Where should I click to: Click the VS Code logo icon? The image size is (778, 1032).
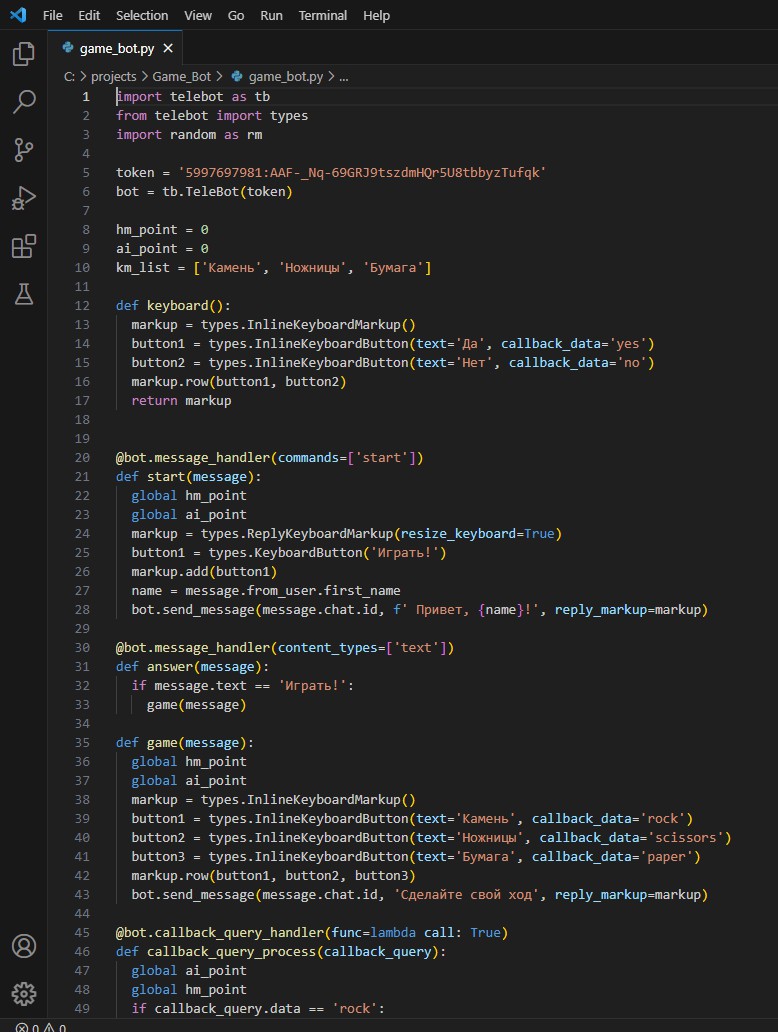tap(18, 14)
